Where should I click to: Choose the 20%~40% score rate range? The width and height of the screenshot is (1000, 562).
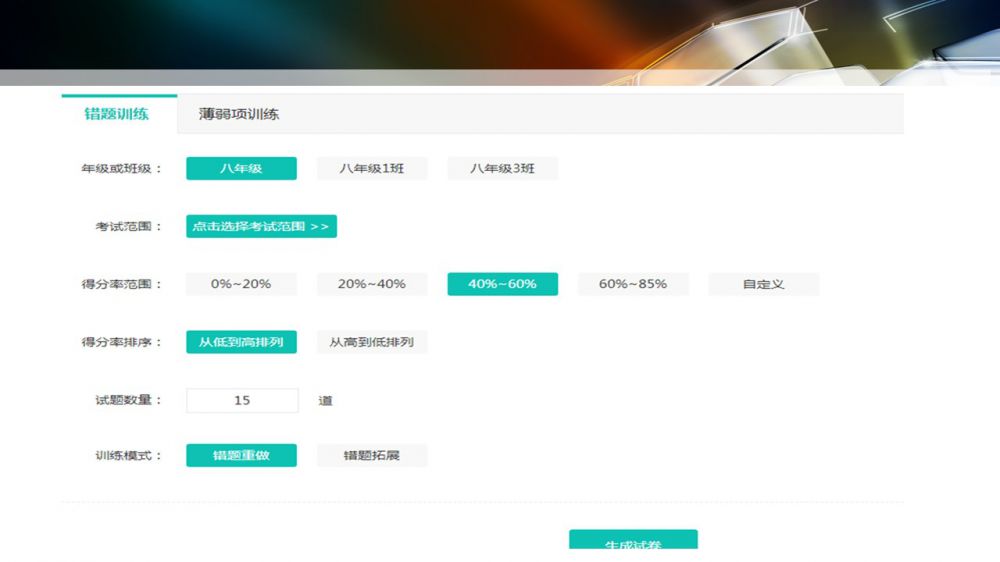coord(372,284)
